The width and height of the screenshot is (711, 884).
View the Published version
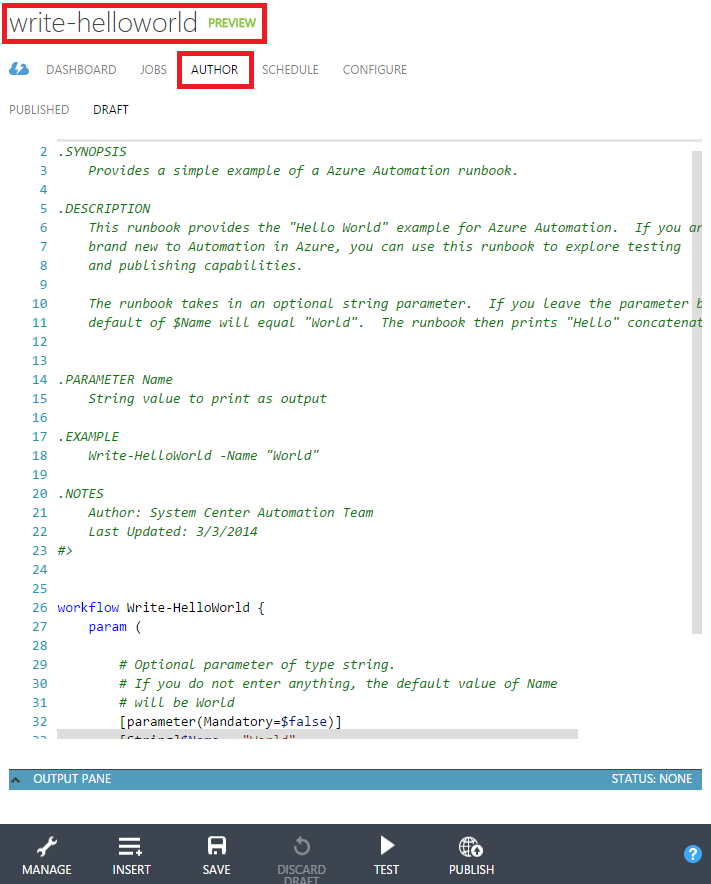(x=39, y=110)
